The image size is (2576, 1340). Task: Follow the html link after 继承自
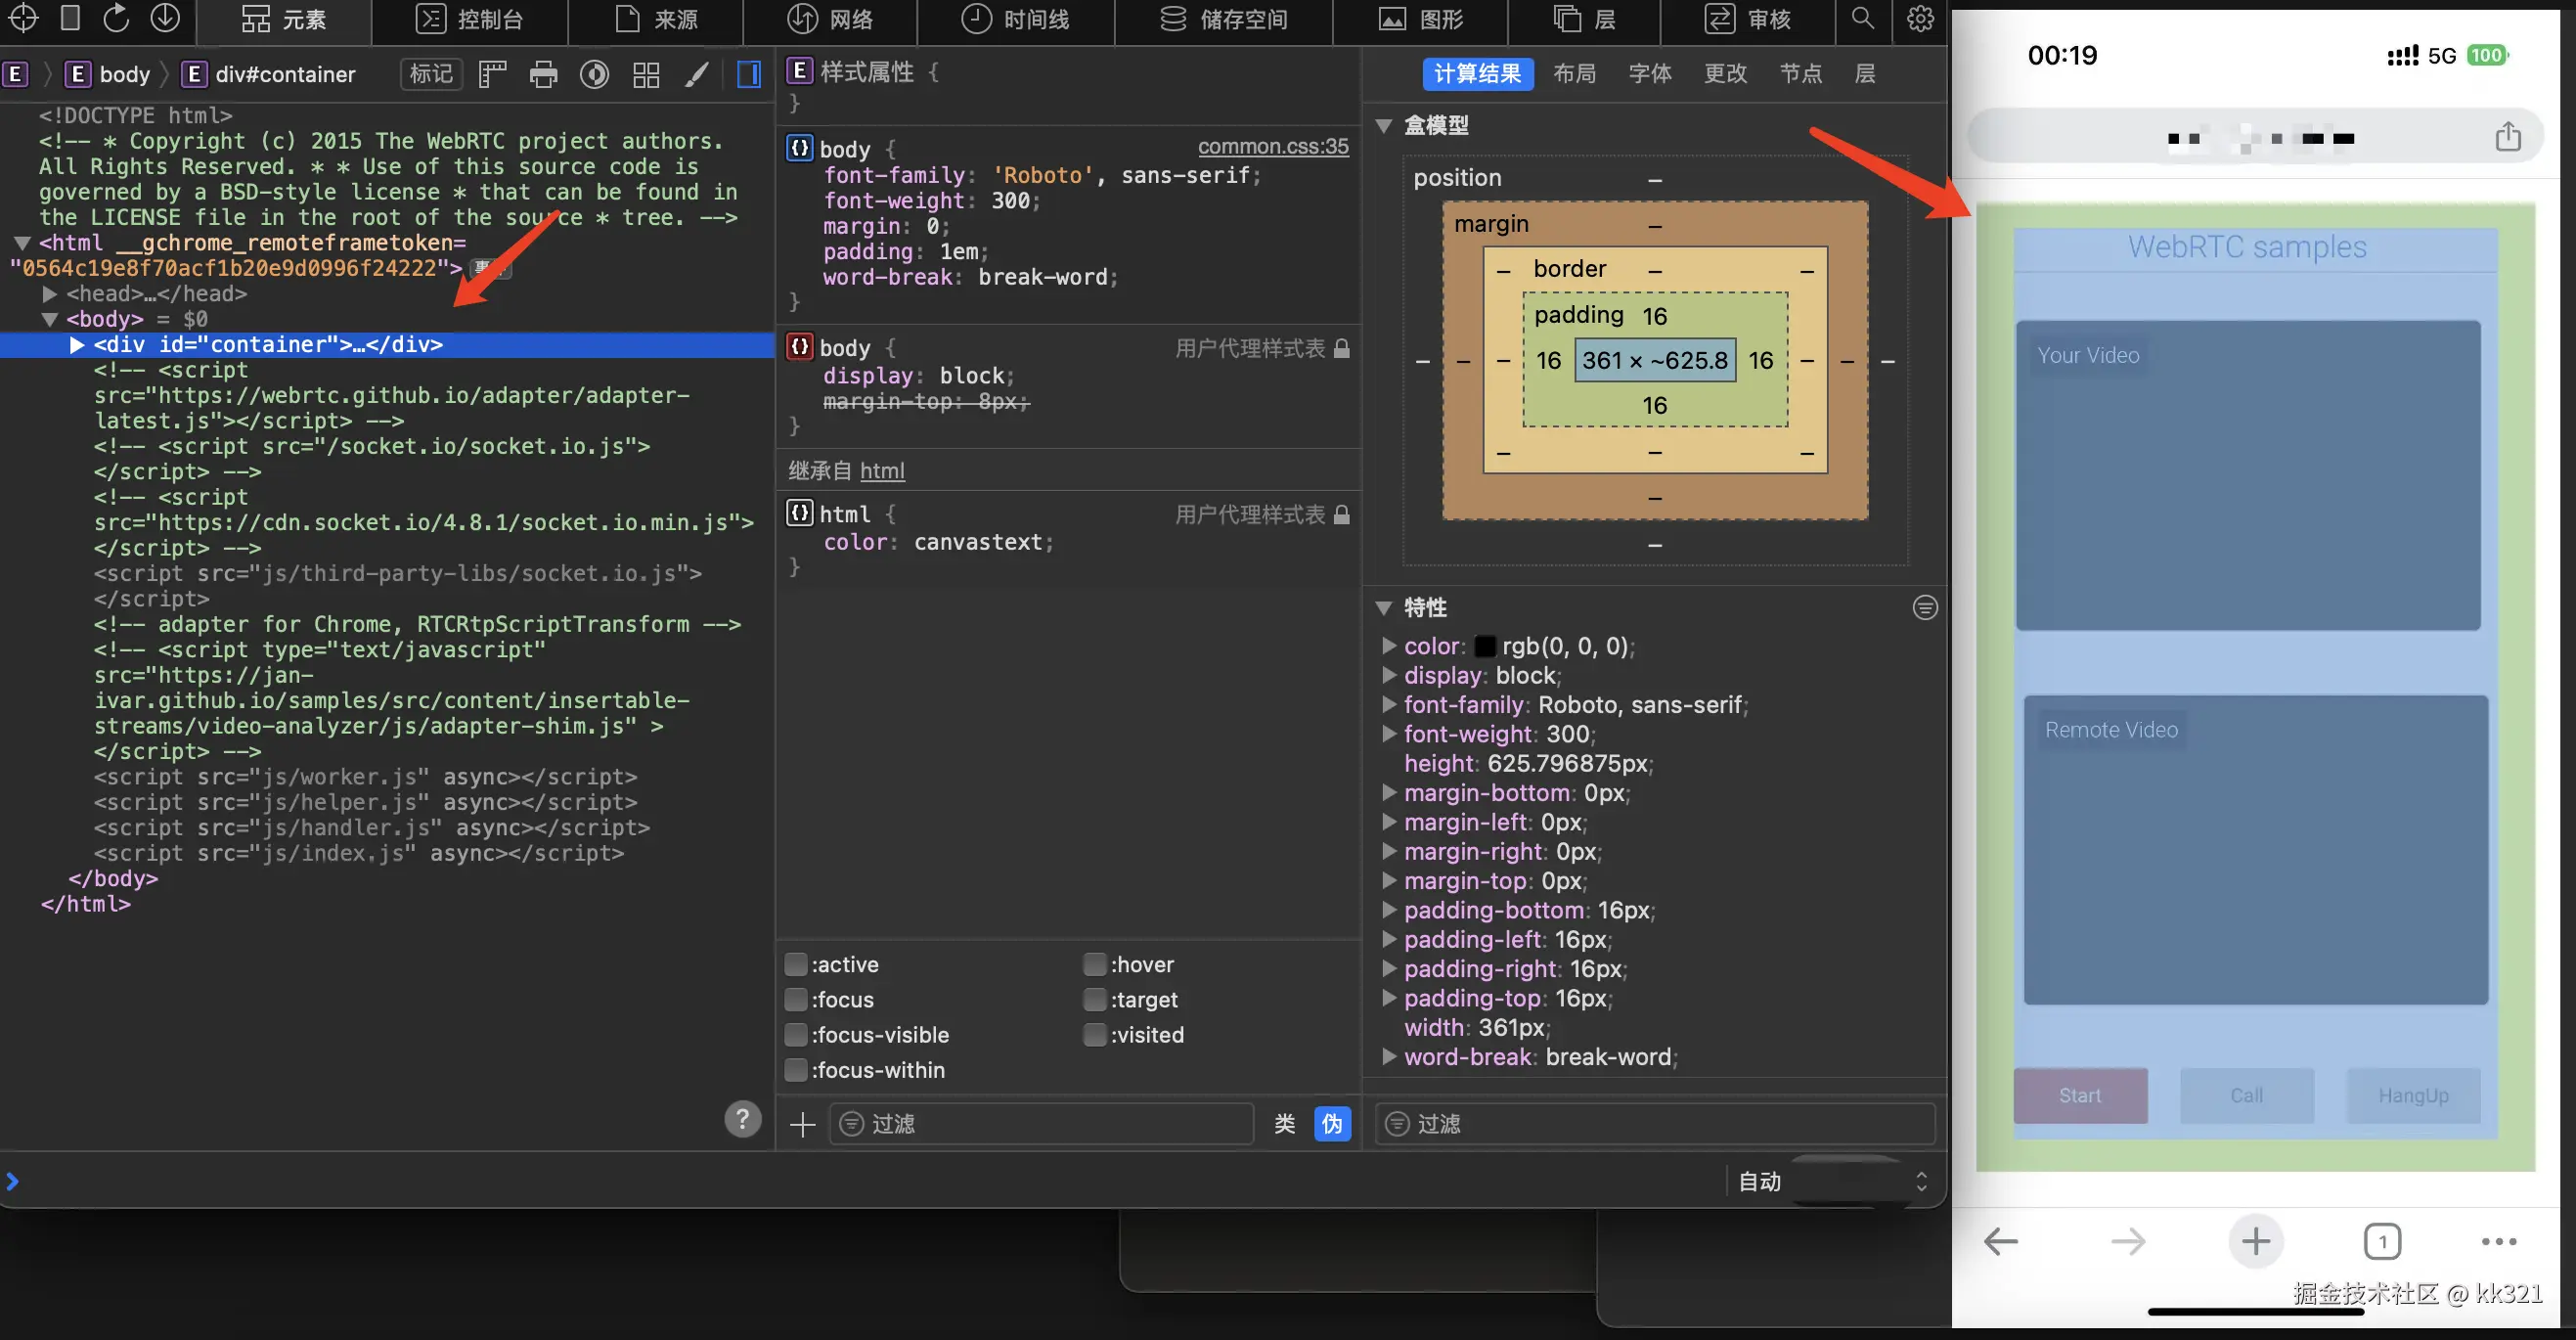(882, 471)
